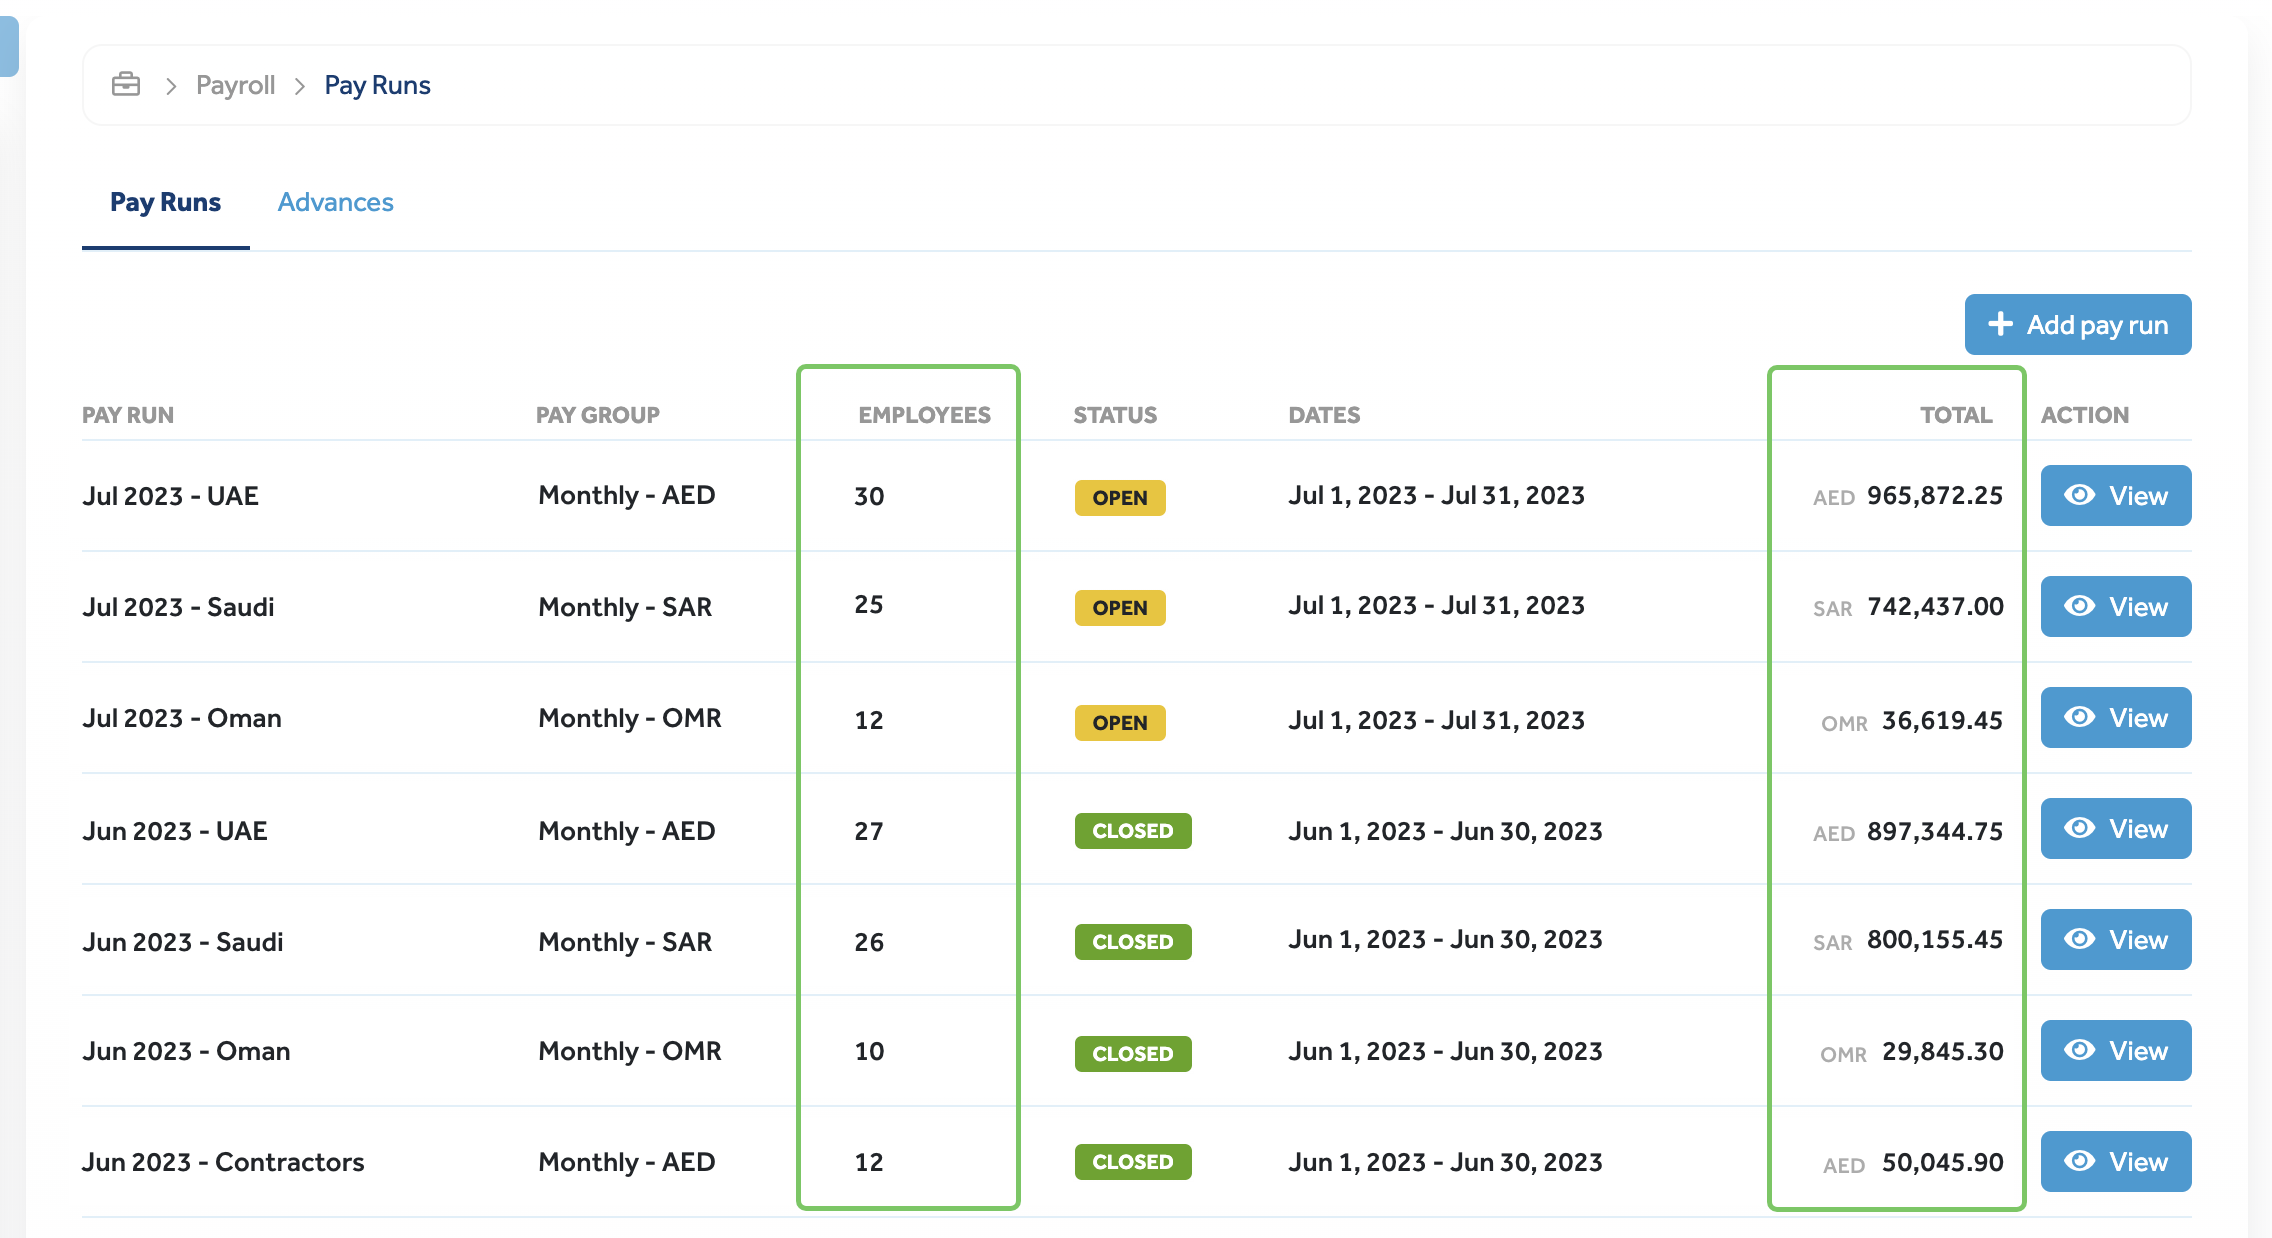The width and height of the screenshot is (2272, 1238).
Task: Open Payroll breadcrumb link
Action: [235, 85]
